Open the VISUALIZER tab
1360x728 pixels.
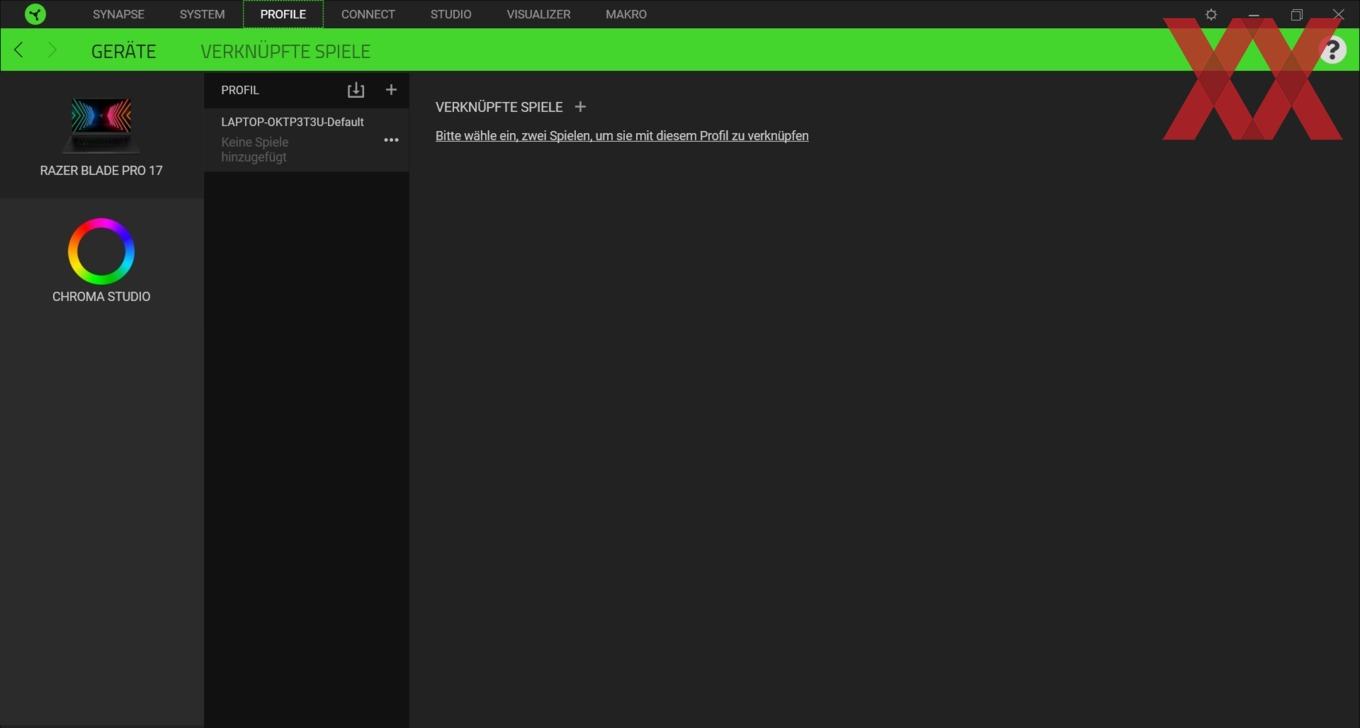click(x=539, y=14)
